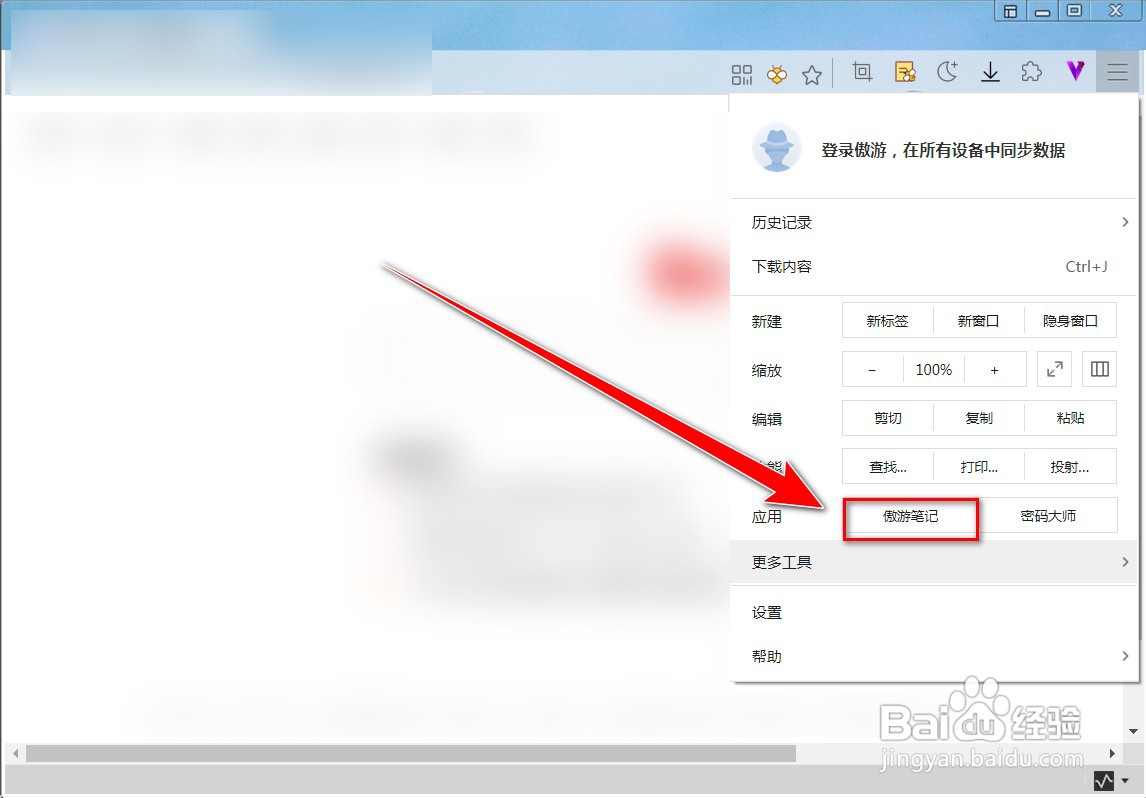The width and height of the screenshot is (1146, 798).
Task: Expand the 帮助 submenu
Action: tap(934, 656)
